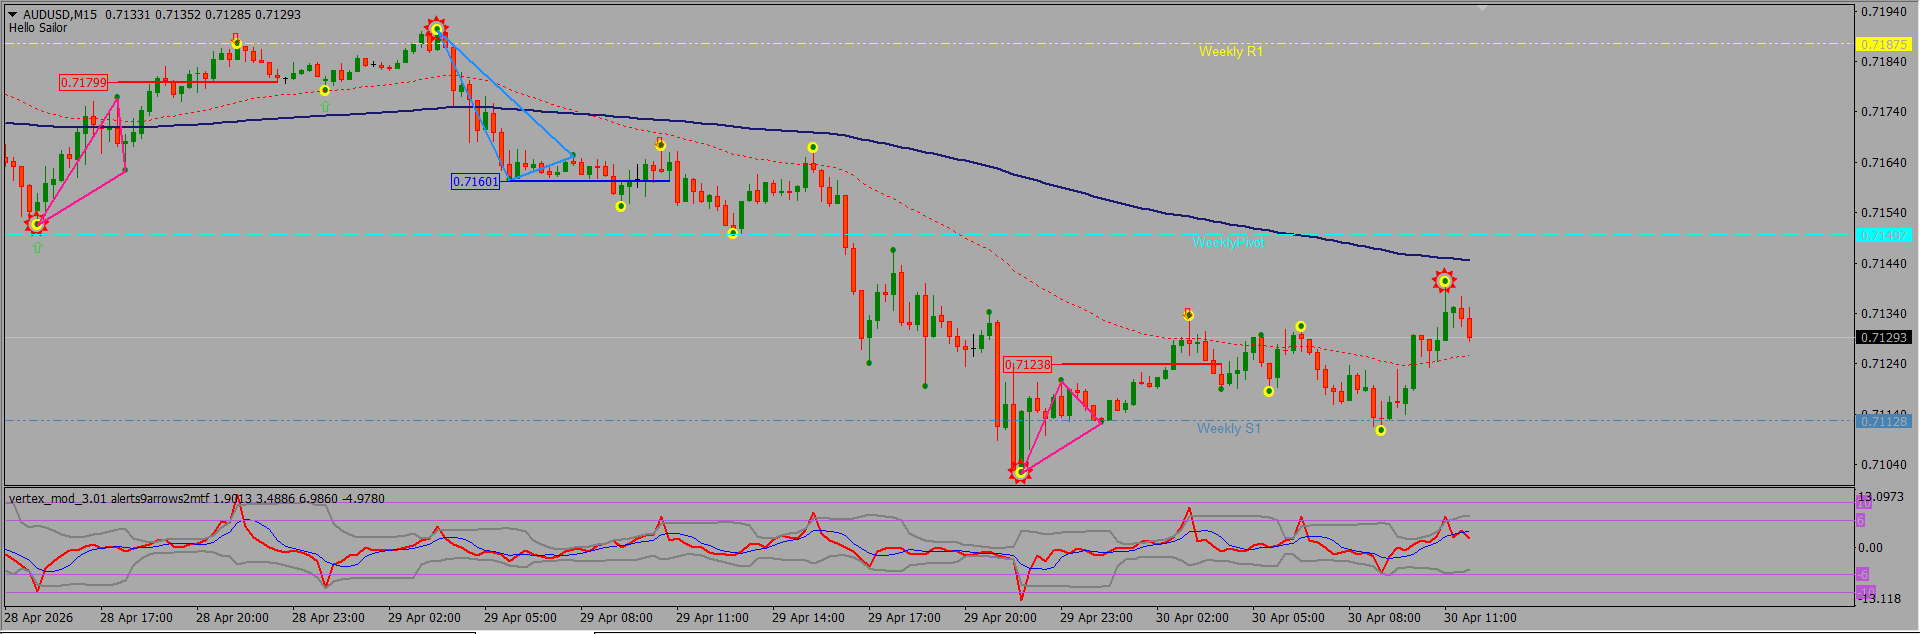Click the 29 Apr 08:00 time axis label
This screenshot has width=1920, height=634.
[616, 617]
